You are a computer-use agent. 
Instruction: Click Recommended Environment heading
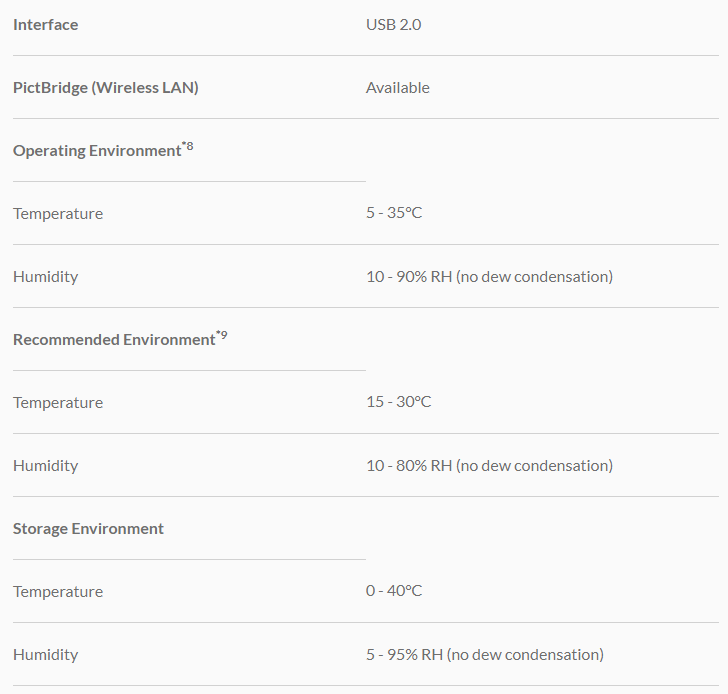[x=113, y=340]
